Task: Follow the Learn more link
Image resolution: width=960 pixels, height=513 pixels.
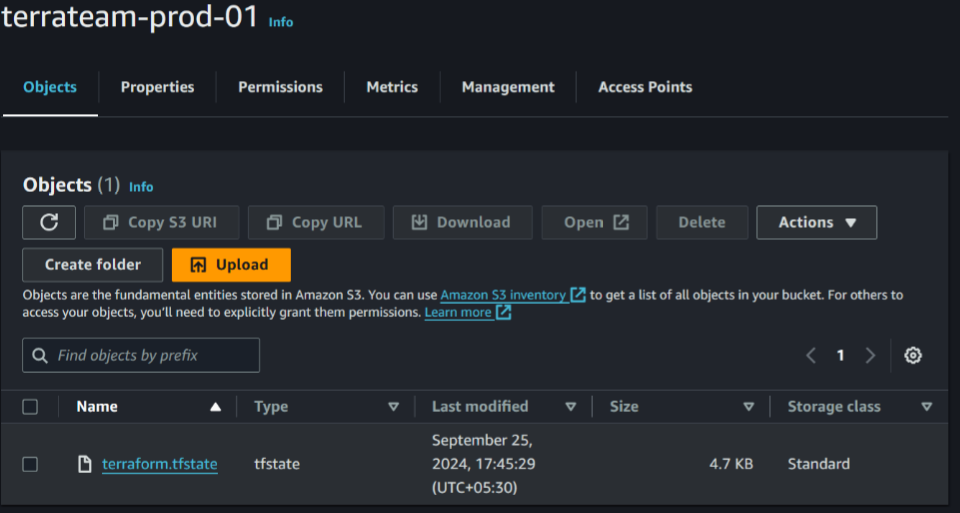Action: (x=458, y=312)
